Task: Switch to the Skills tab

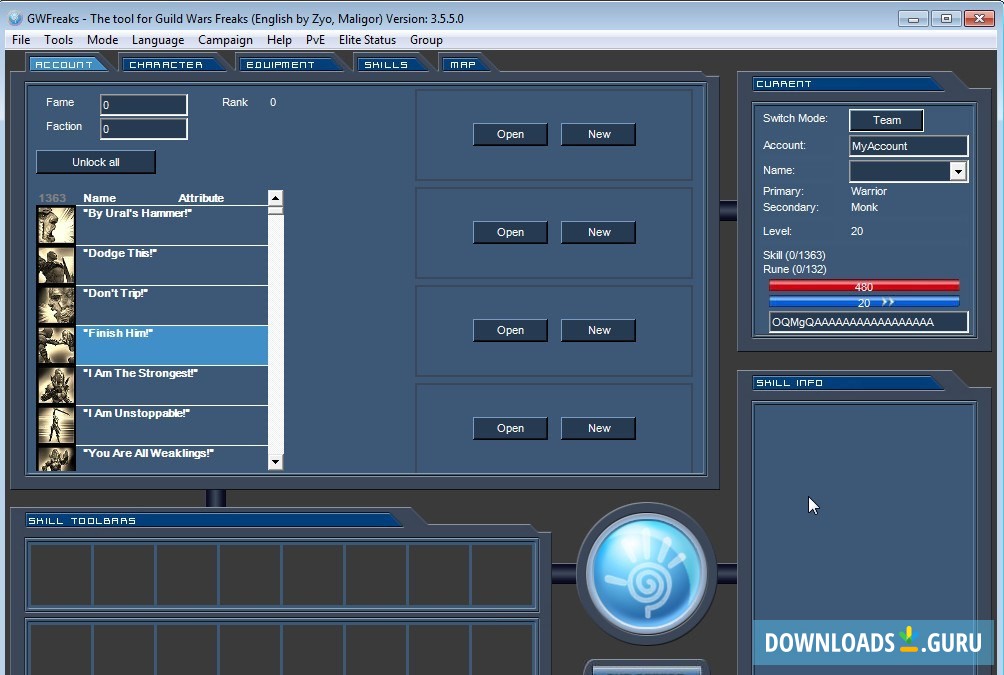Action: pyautogui.click(x=386, y=65)
